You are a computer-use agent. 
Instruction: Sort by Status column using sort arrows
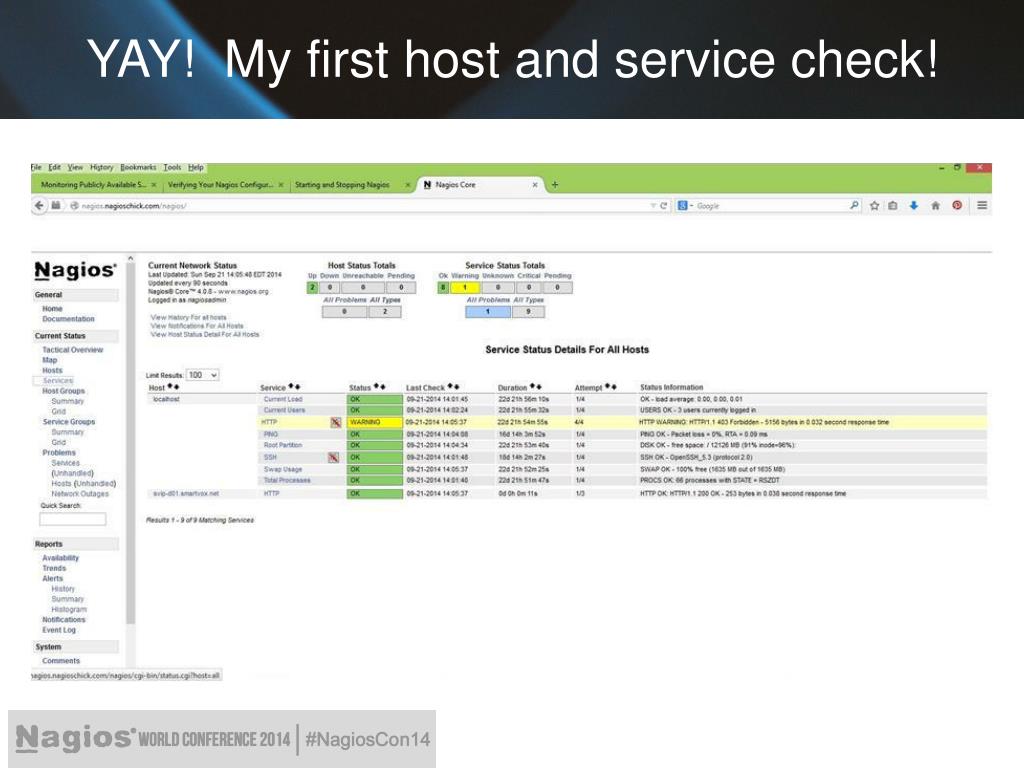click(379, 387)
